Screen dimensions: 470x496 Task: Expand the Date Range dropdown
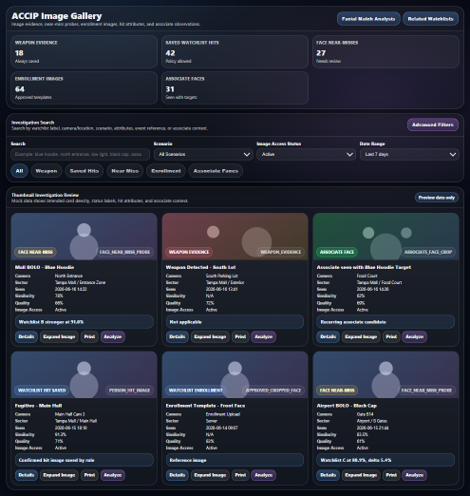pos(409,154)
